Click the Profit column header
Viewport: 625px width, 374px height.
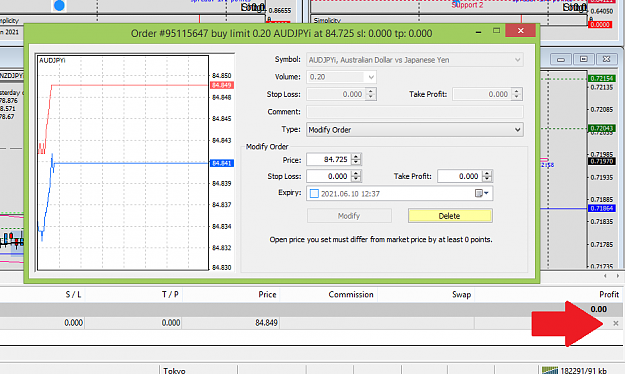609,295
